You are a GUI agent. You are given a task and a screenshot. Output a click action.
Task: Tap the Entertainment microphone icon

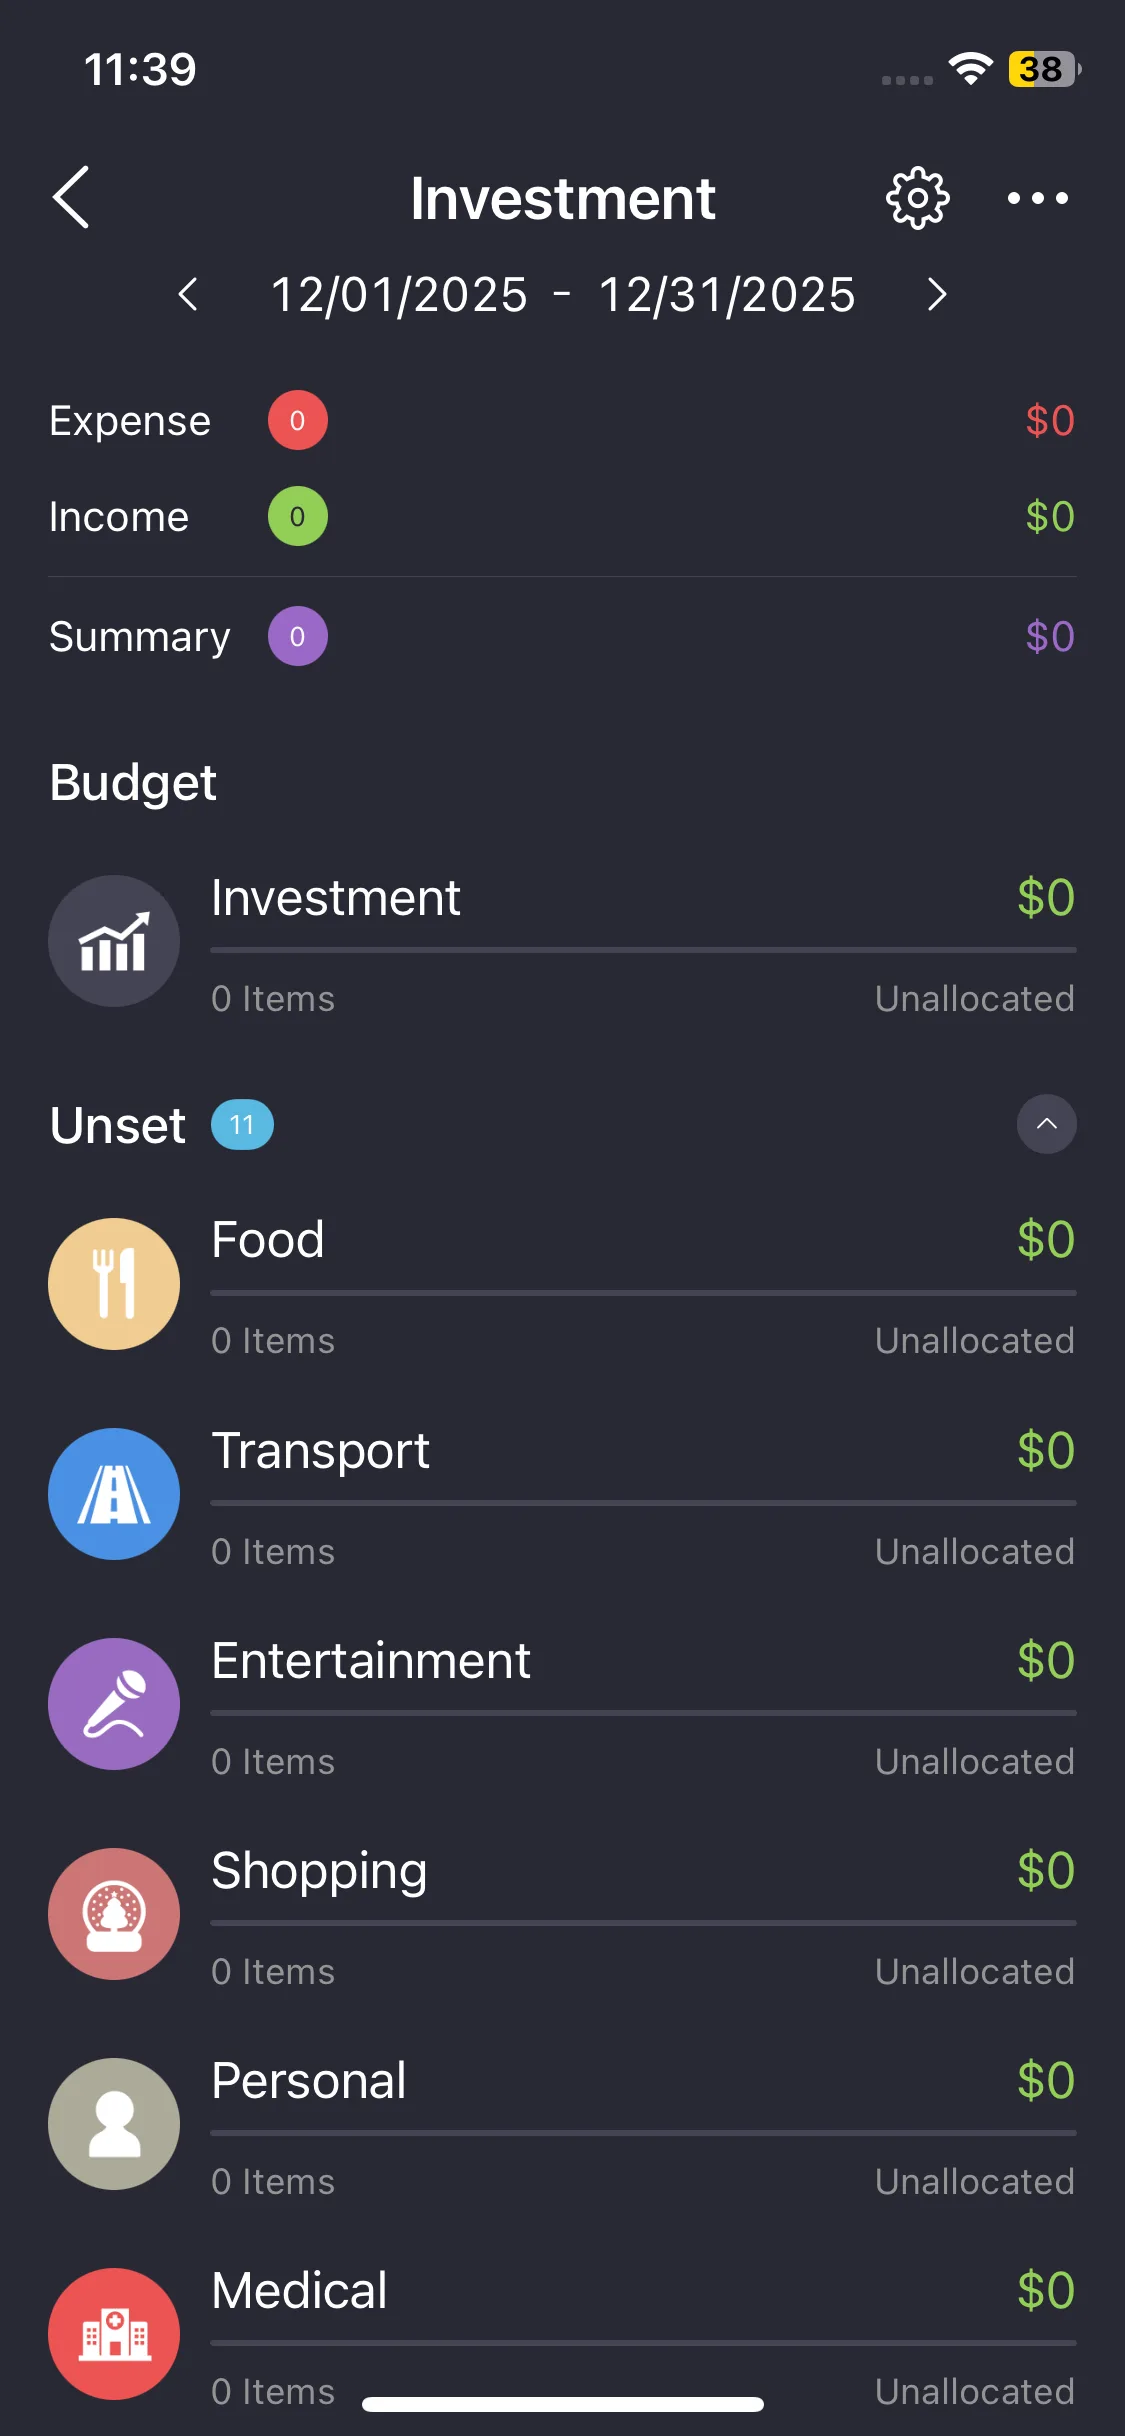click(114, 1704)
